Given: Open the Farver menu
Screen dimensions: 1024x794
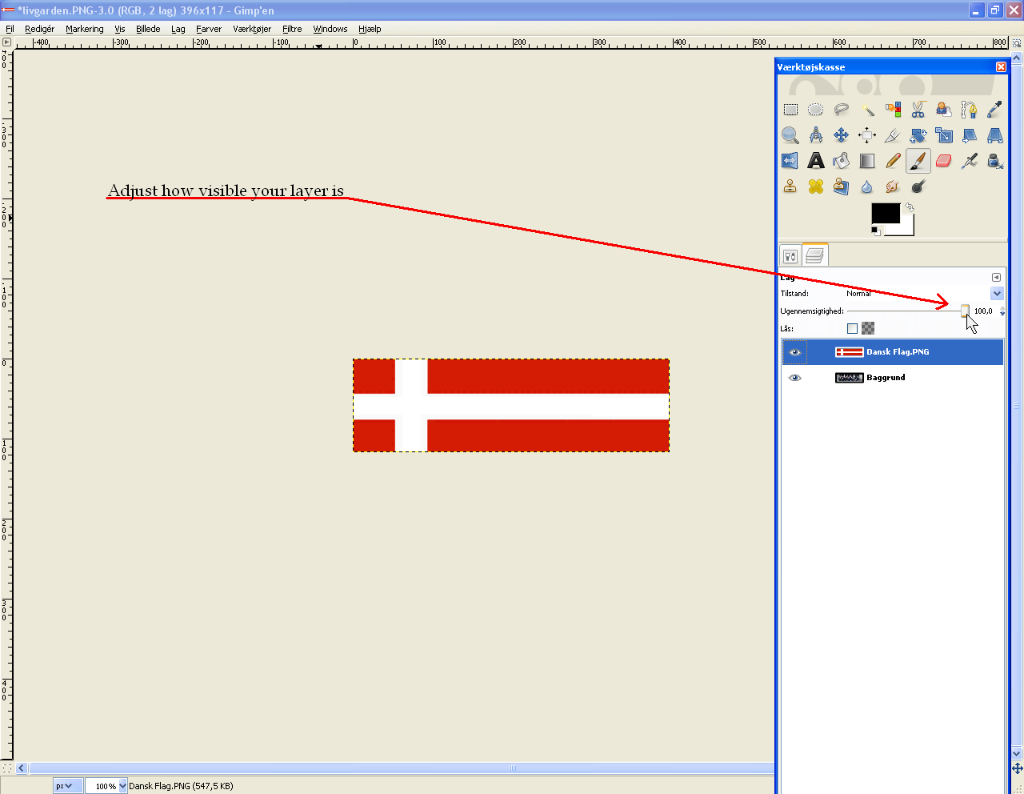Looking at the screenshot, I should 208,29.
